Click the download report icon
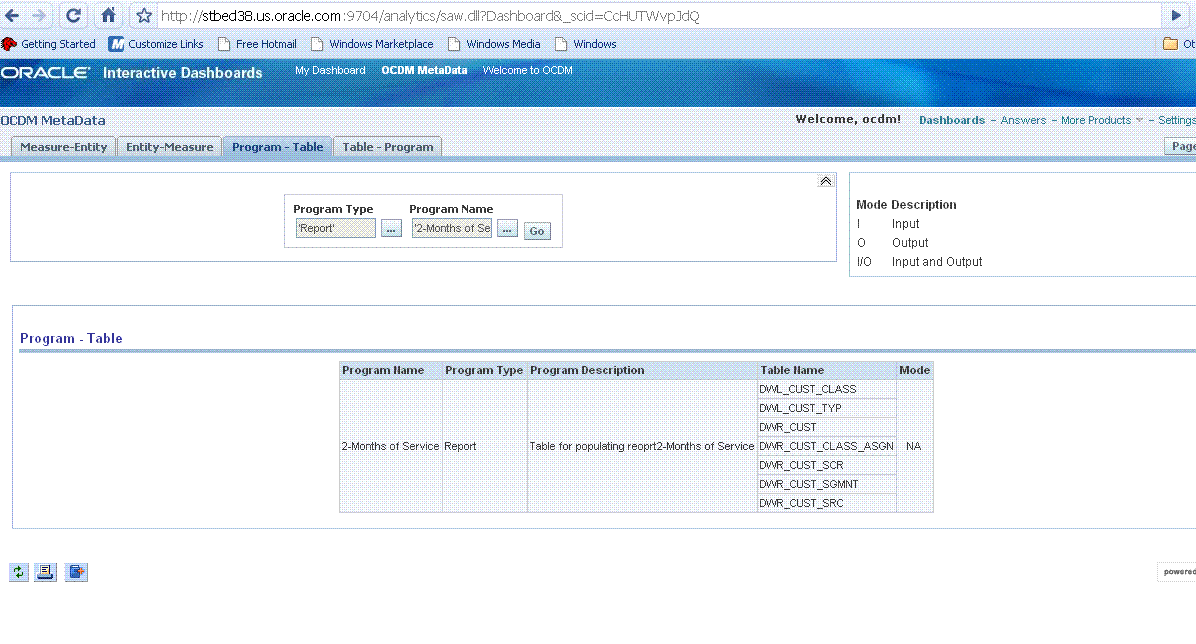Screen dimensions: 1196x644 coord(76,572)
